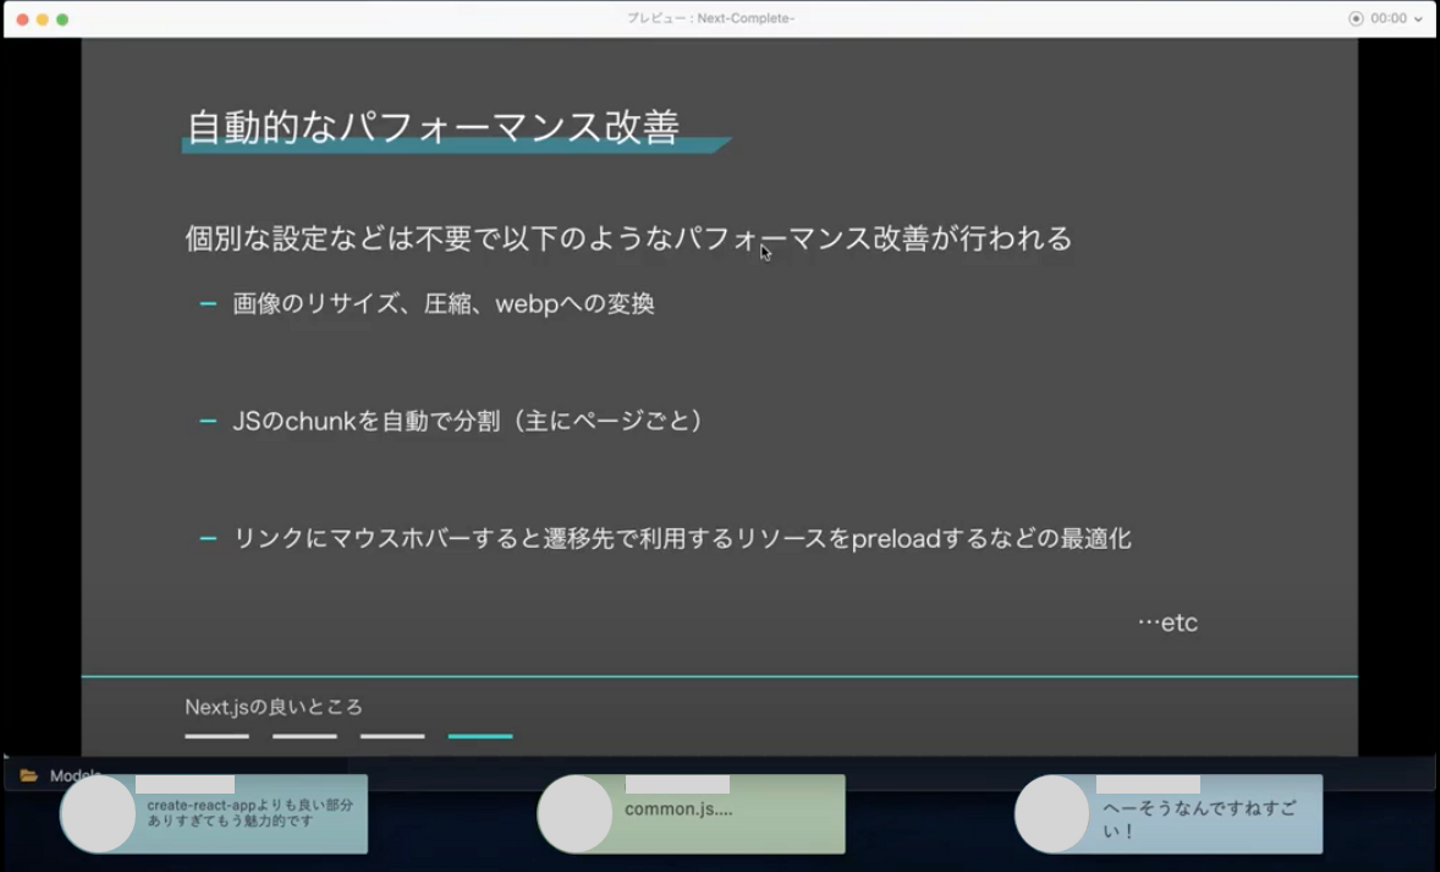Click the avatar on the へーそうなんですね comment

pos(1052,814)
